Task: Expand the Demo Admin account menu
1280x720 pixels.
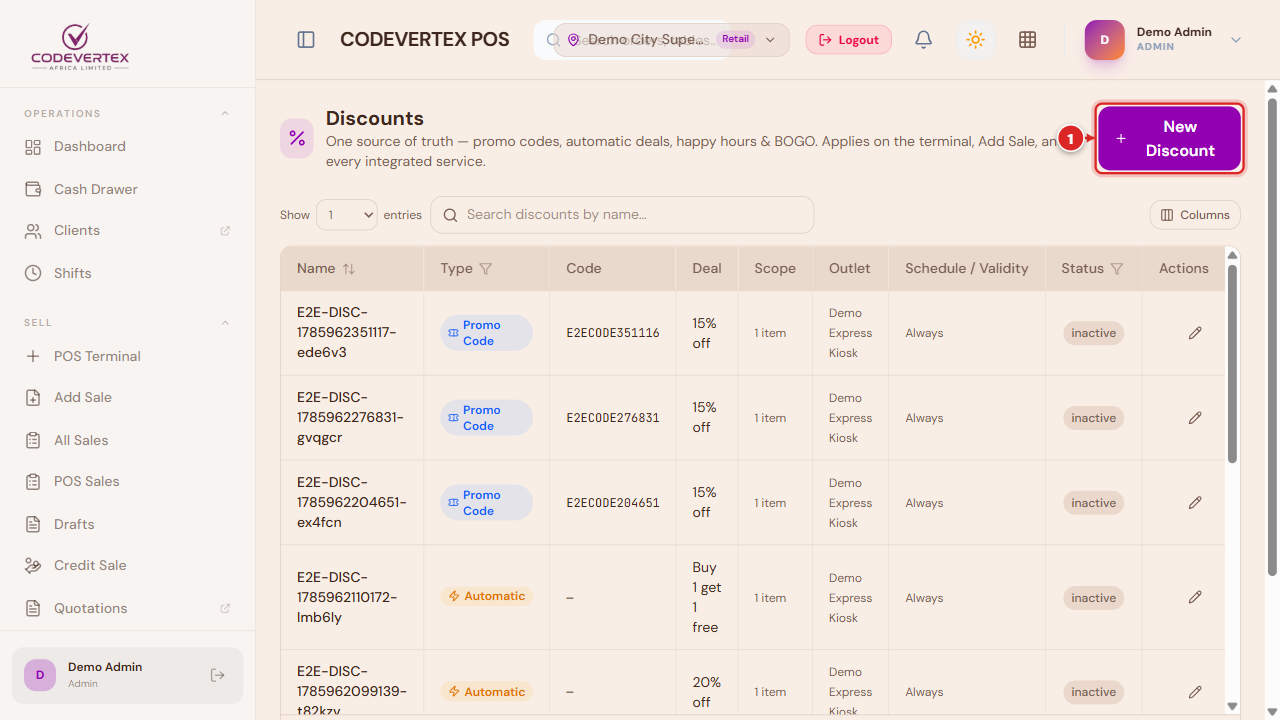Action: 1236,40
